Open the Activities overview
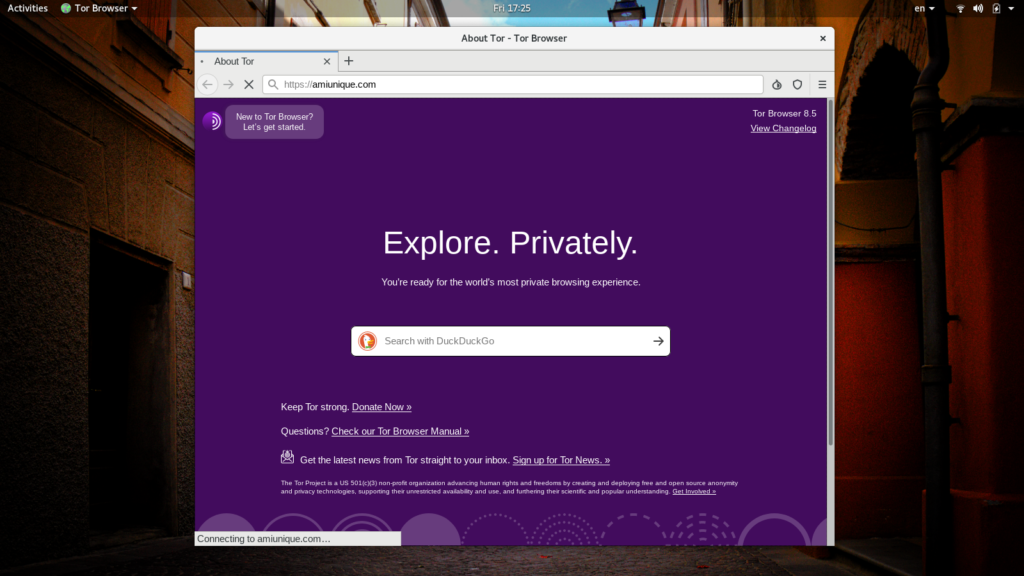The image size is (1024, 576). (27, 8)
